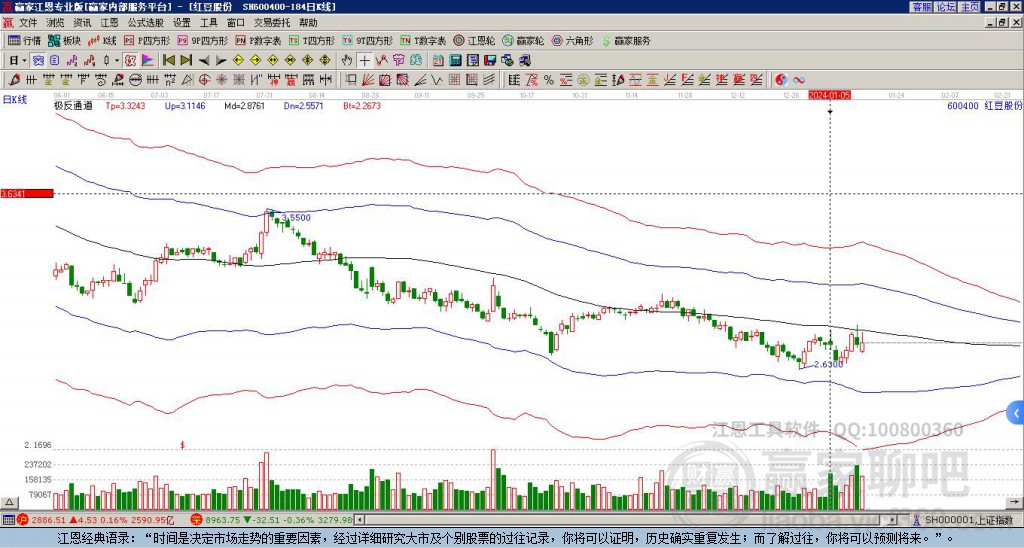Open the T数字表 tool

pyautogui.click(x=423, y=40)
